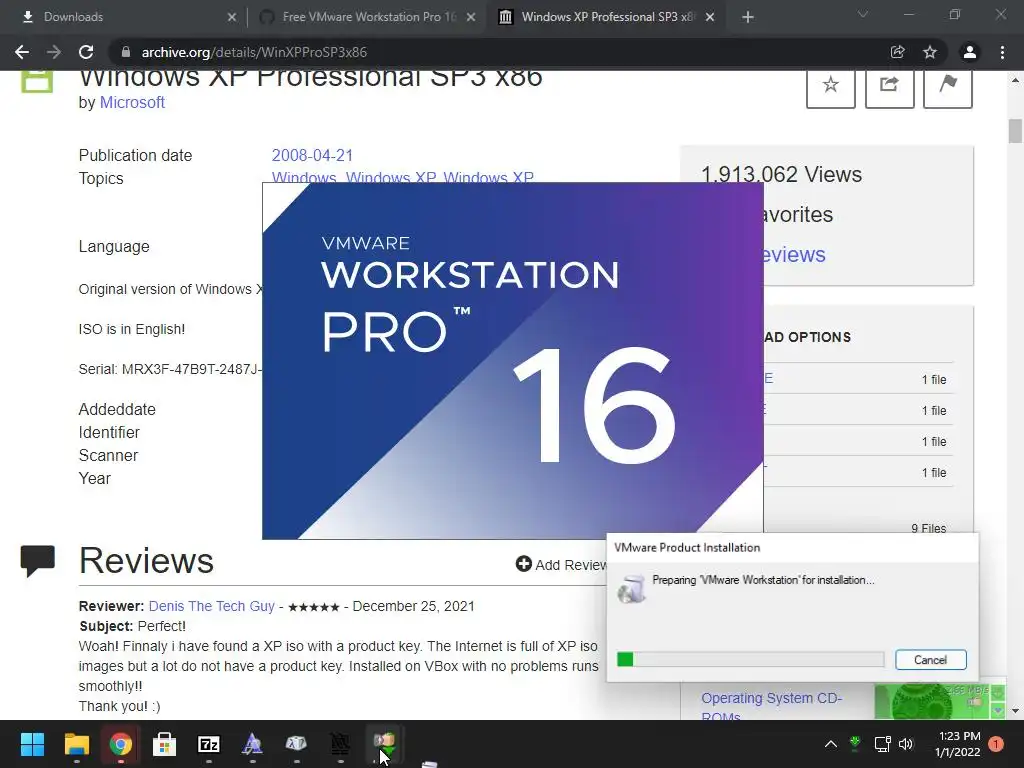Click the 'Publication date' label
Screen dimensions: 1024x768
[135, 155]
